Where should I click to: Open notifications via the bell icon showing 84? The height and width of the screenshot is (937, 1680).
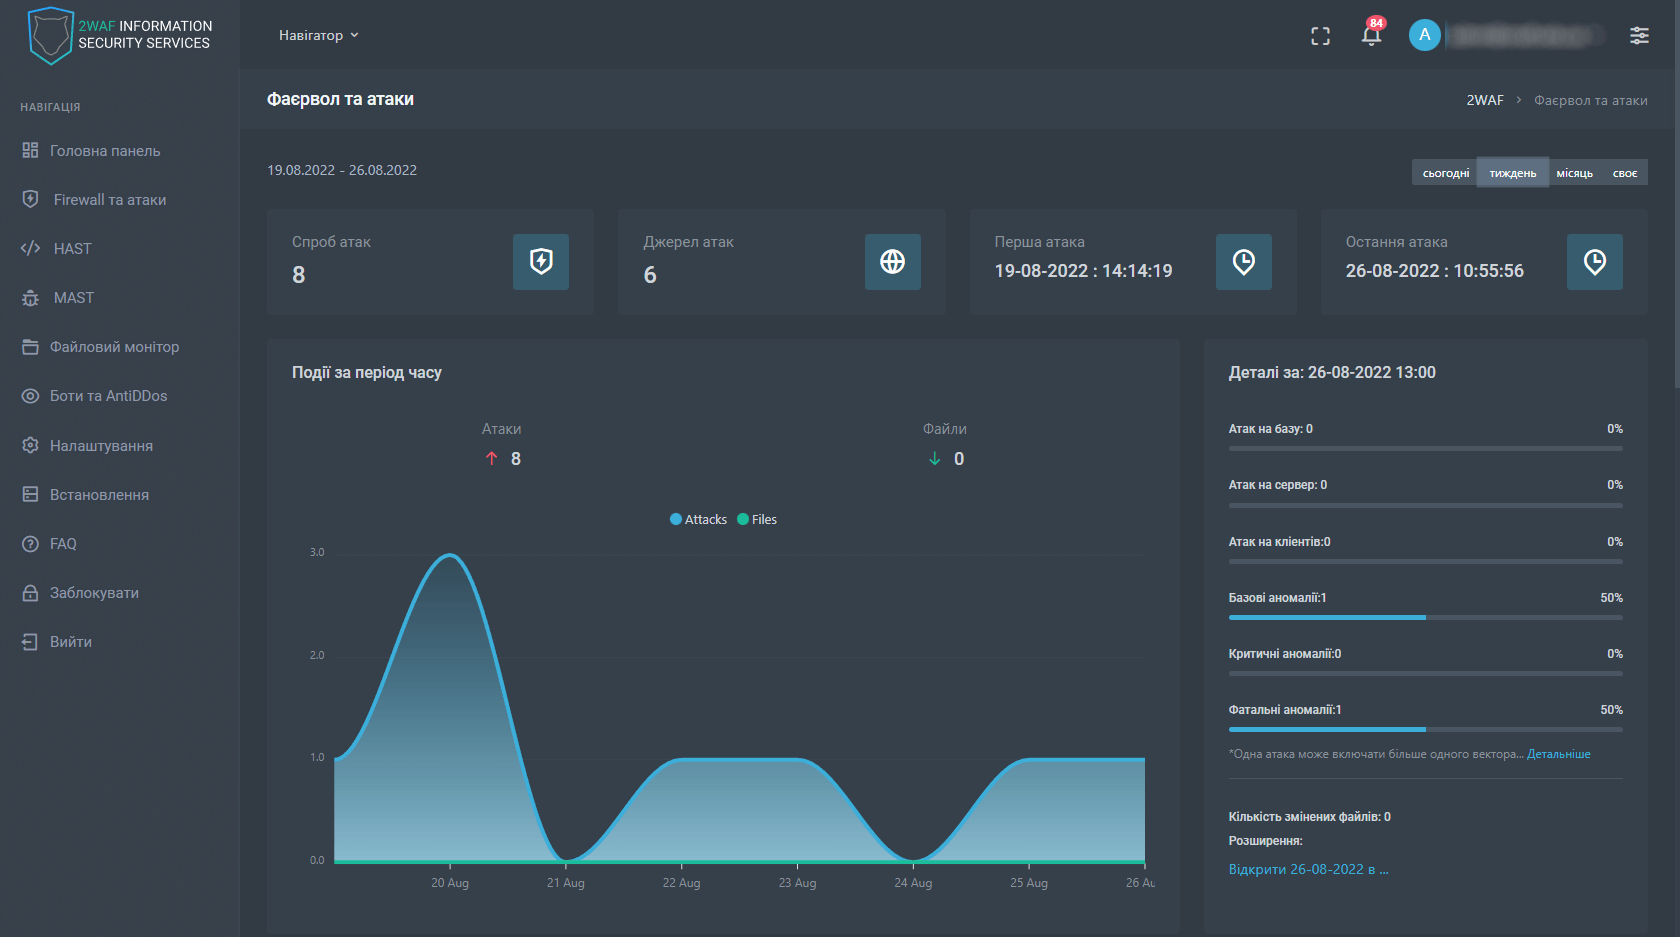pos(1371,35)
